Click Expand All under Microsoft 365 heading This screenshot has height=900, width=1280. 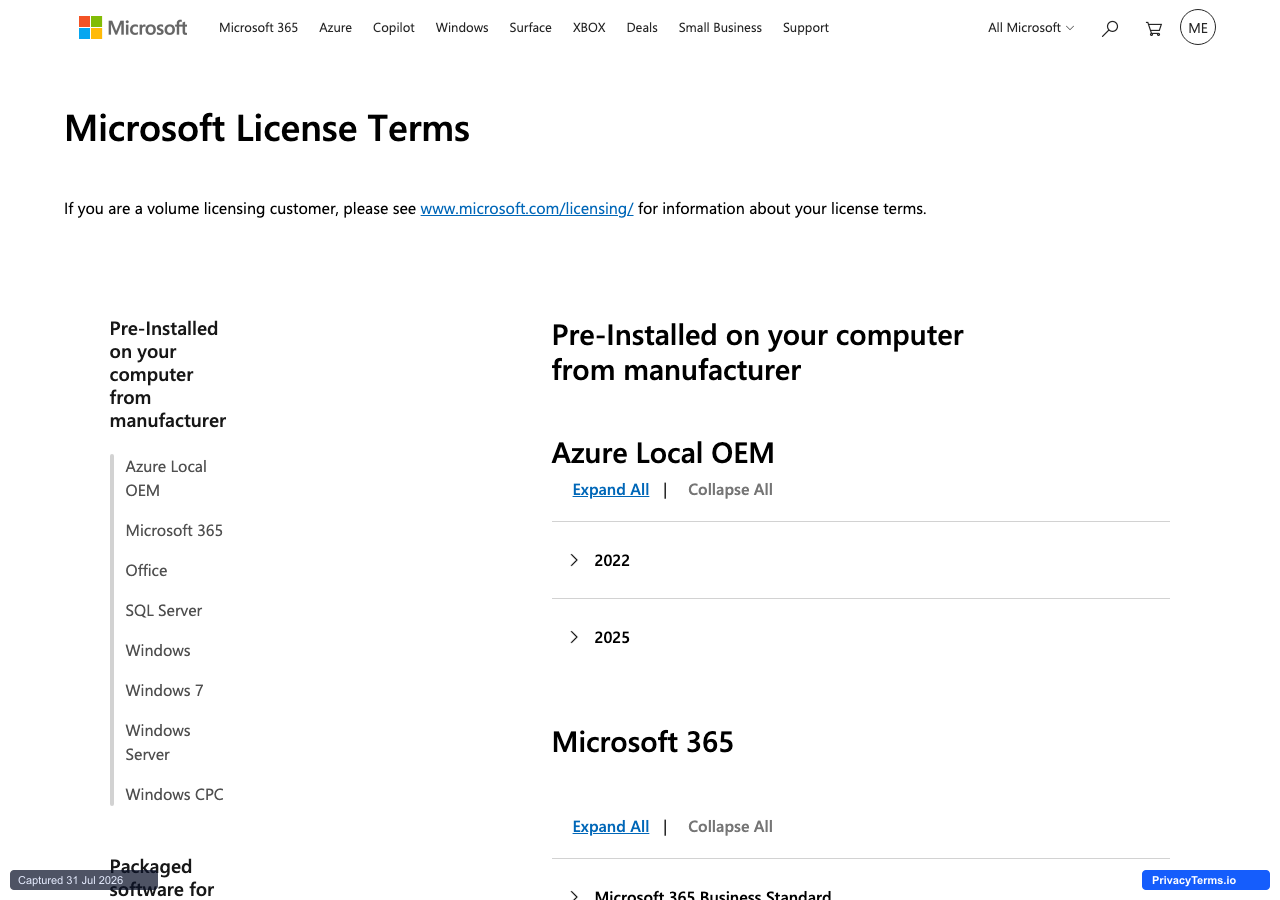[611, 827]
